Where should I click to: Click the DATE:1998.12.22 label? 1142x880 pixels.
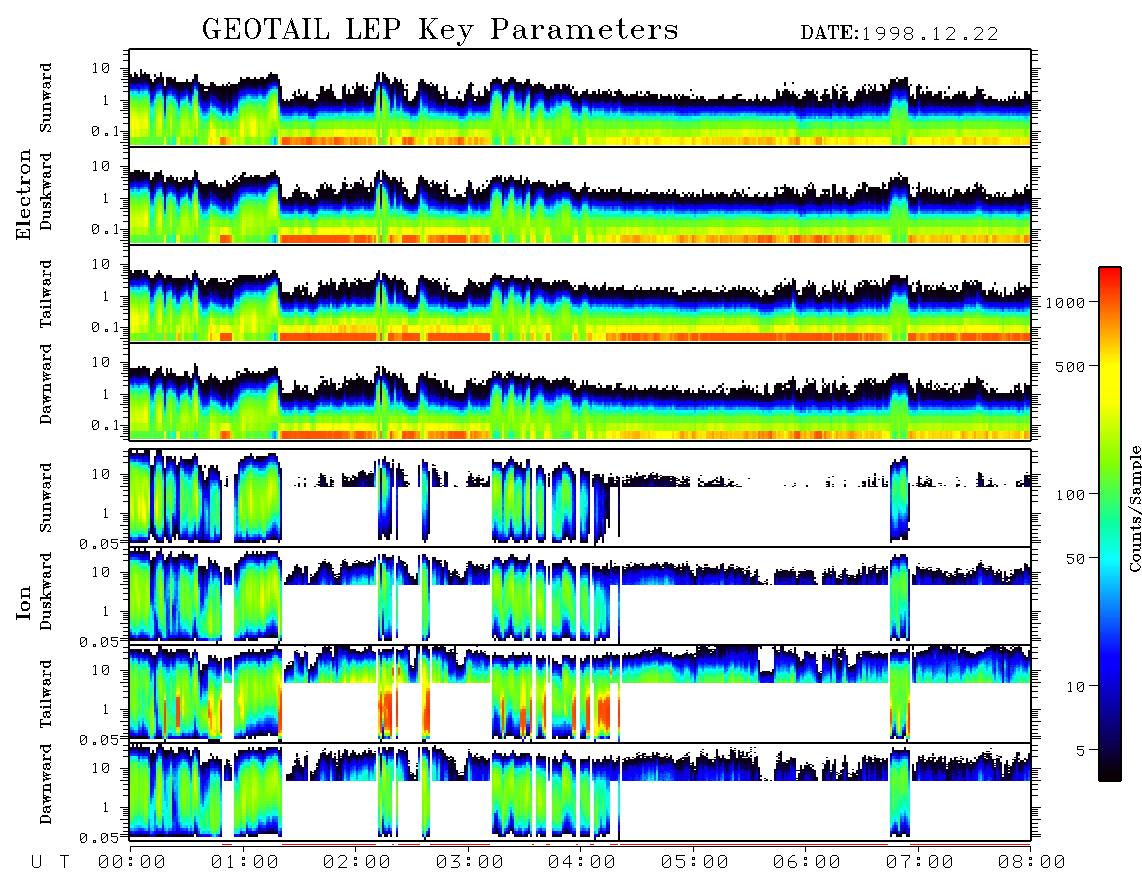tap(899, 34)
